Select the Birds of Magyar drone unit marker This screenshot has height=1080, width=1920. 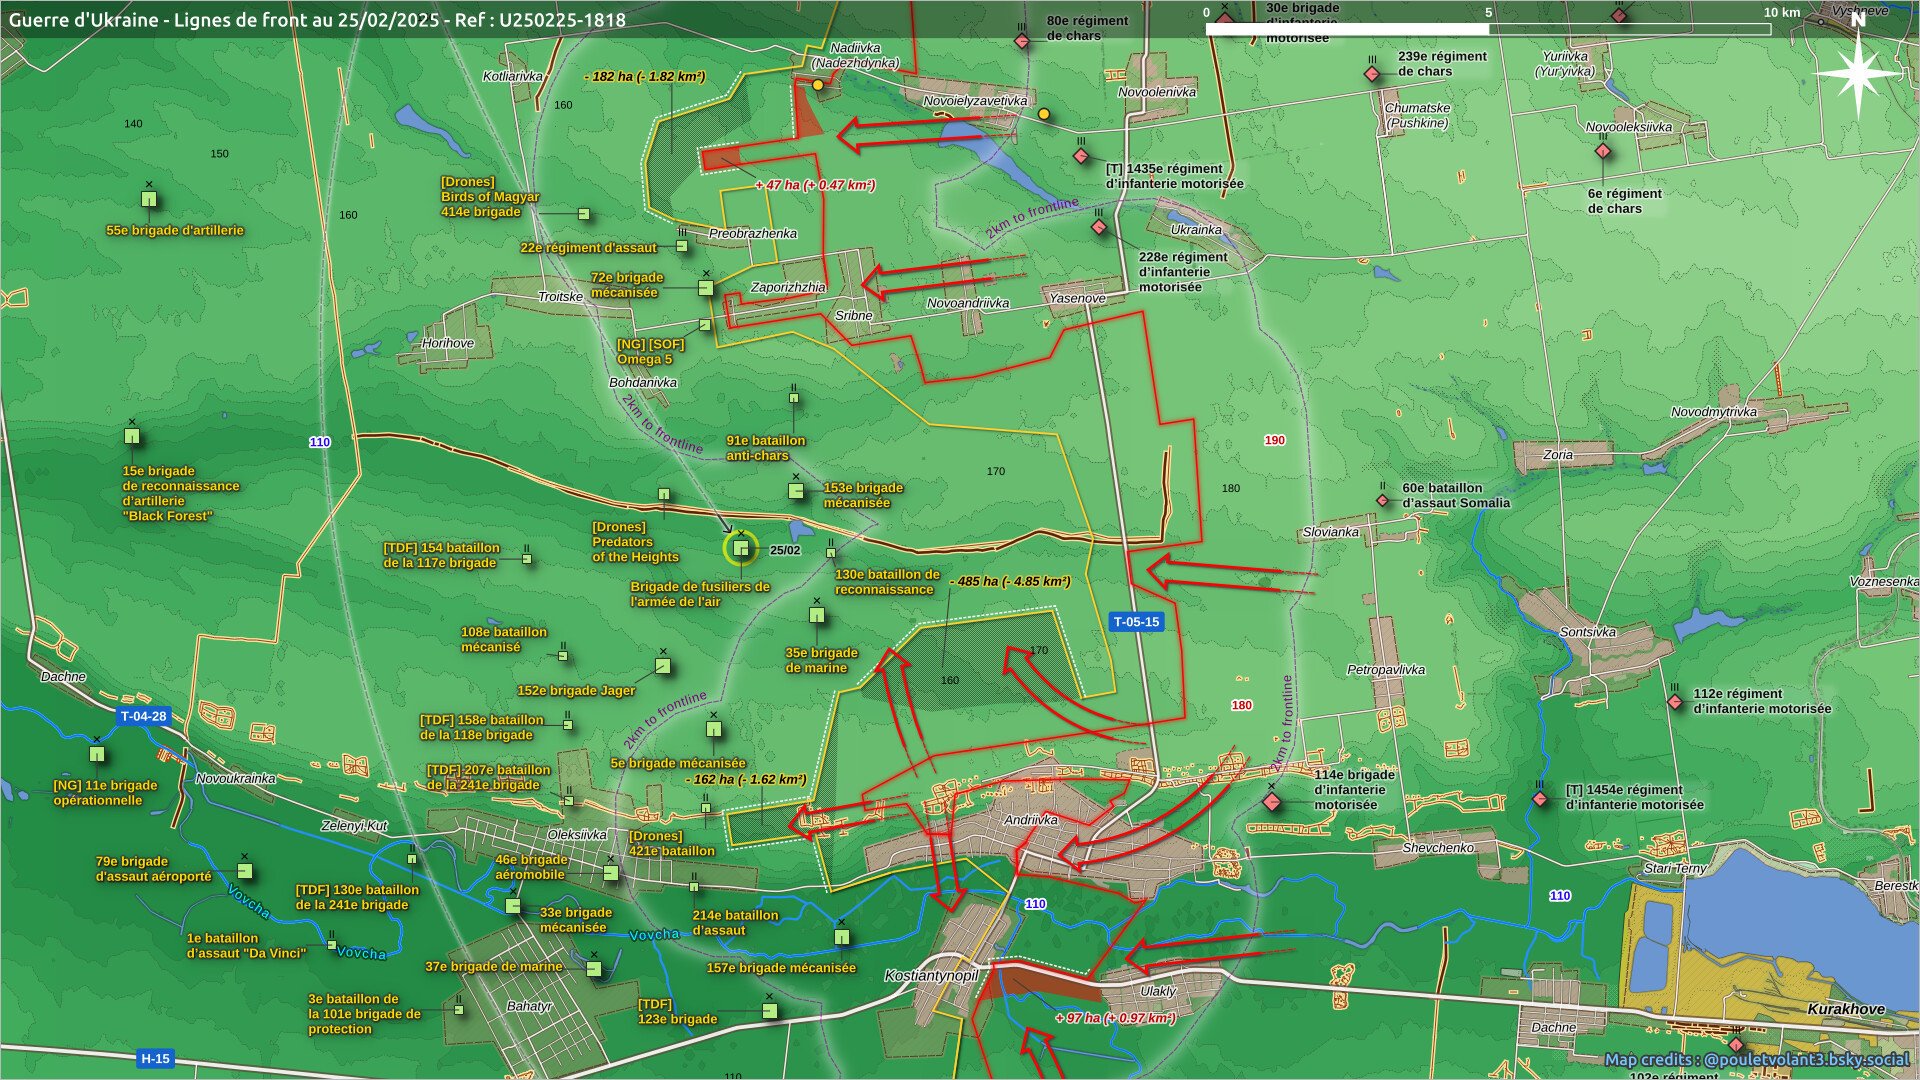click(x=584, y=214)
